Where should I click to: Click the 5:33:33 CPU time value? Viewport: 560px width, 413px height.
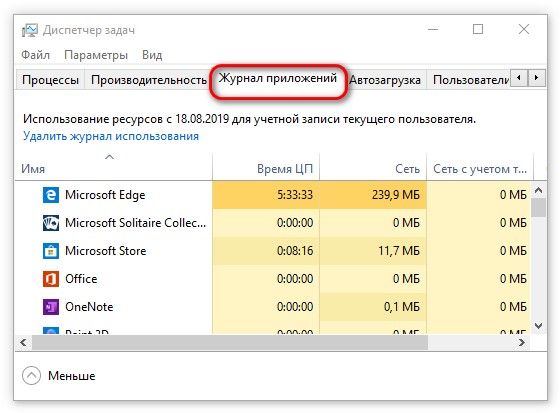tap(295, 195)
